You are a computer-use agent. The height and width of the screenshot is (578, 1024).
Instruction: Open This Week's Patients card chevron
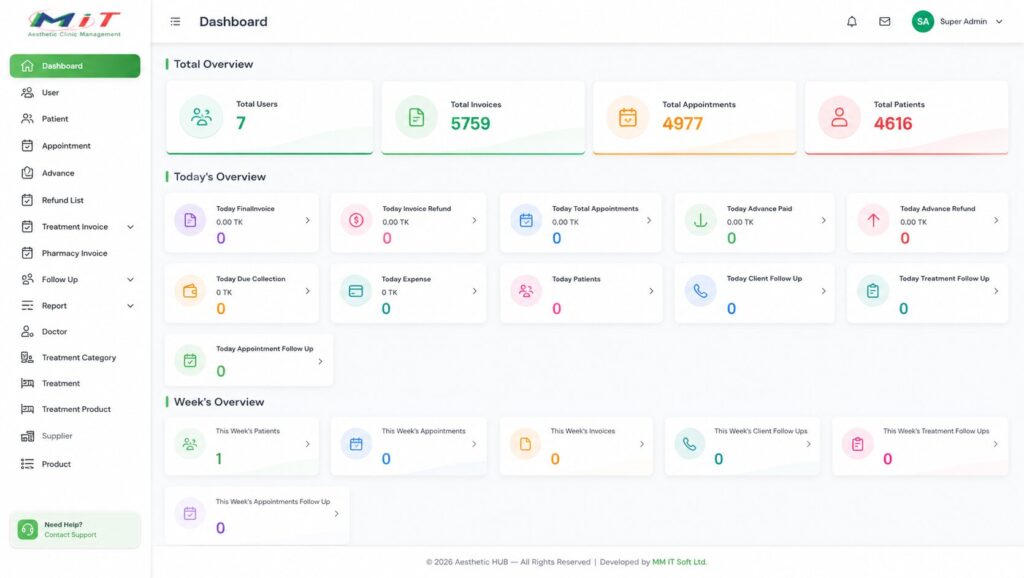click(308, 444)
